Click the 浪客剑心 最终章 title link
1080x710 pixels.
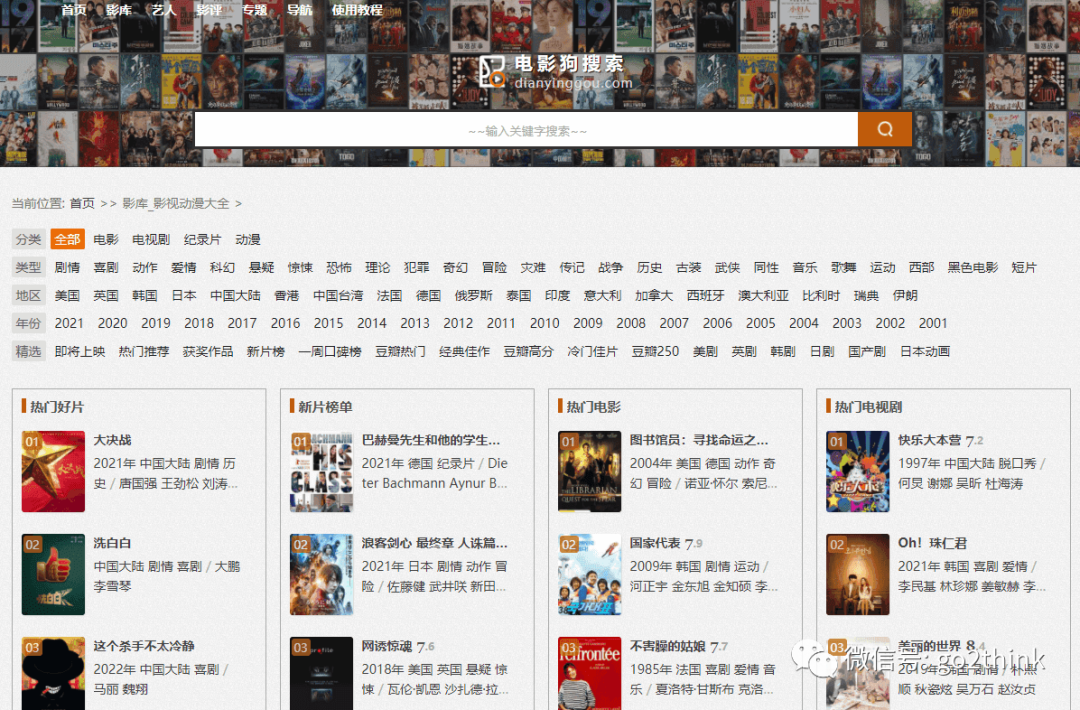click(x=435, y=543)
